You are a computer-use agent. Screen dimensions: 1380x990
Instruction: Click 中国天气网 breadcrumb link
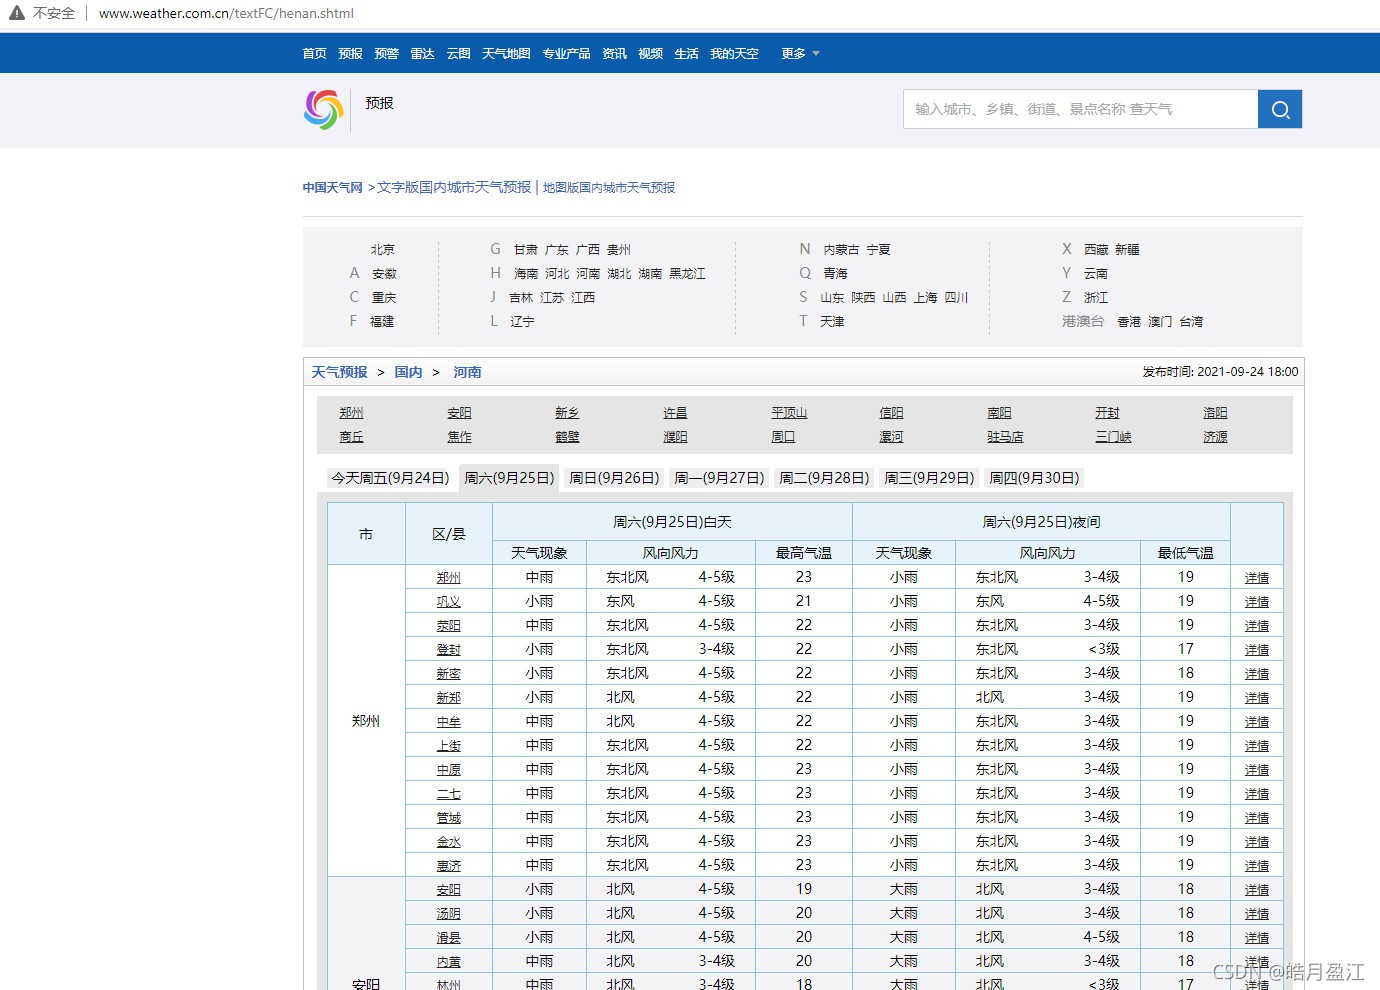[333, 188]
